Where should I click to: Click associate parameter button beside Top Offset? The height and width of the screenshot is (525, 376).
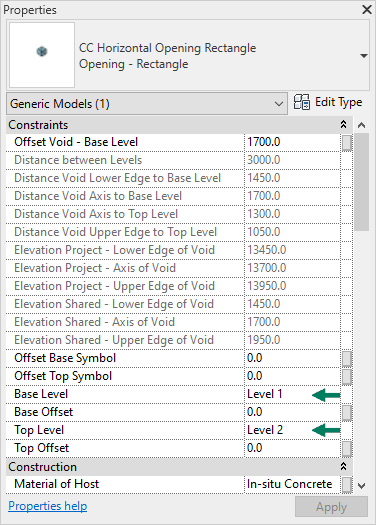pyautogui.click(x=347, y=448)
